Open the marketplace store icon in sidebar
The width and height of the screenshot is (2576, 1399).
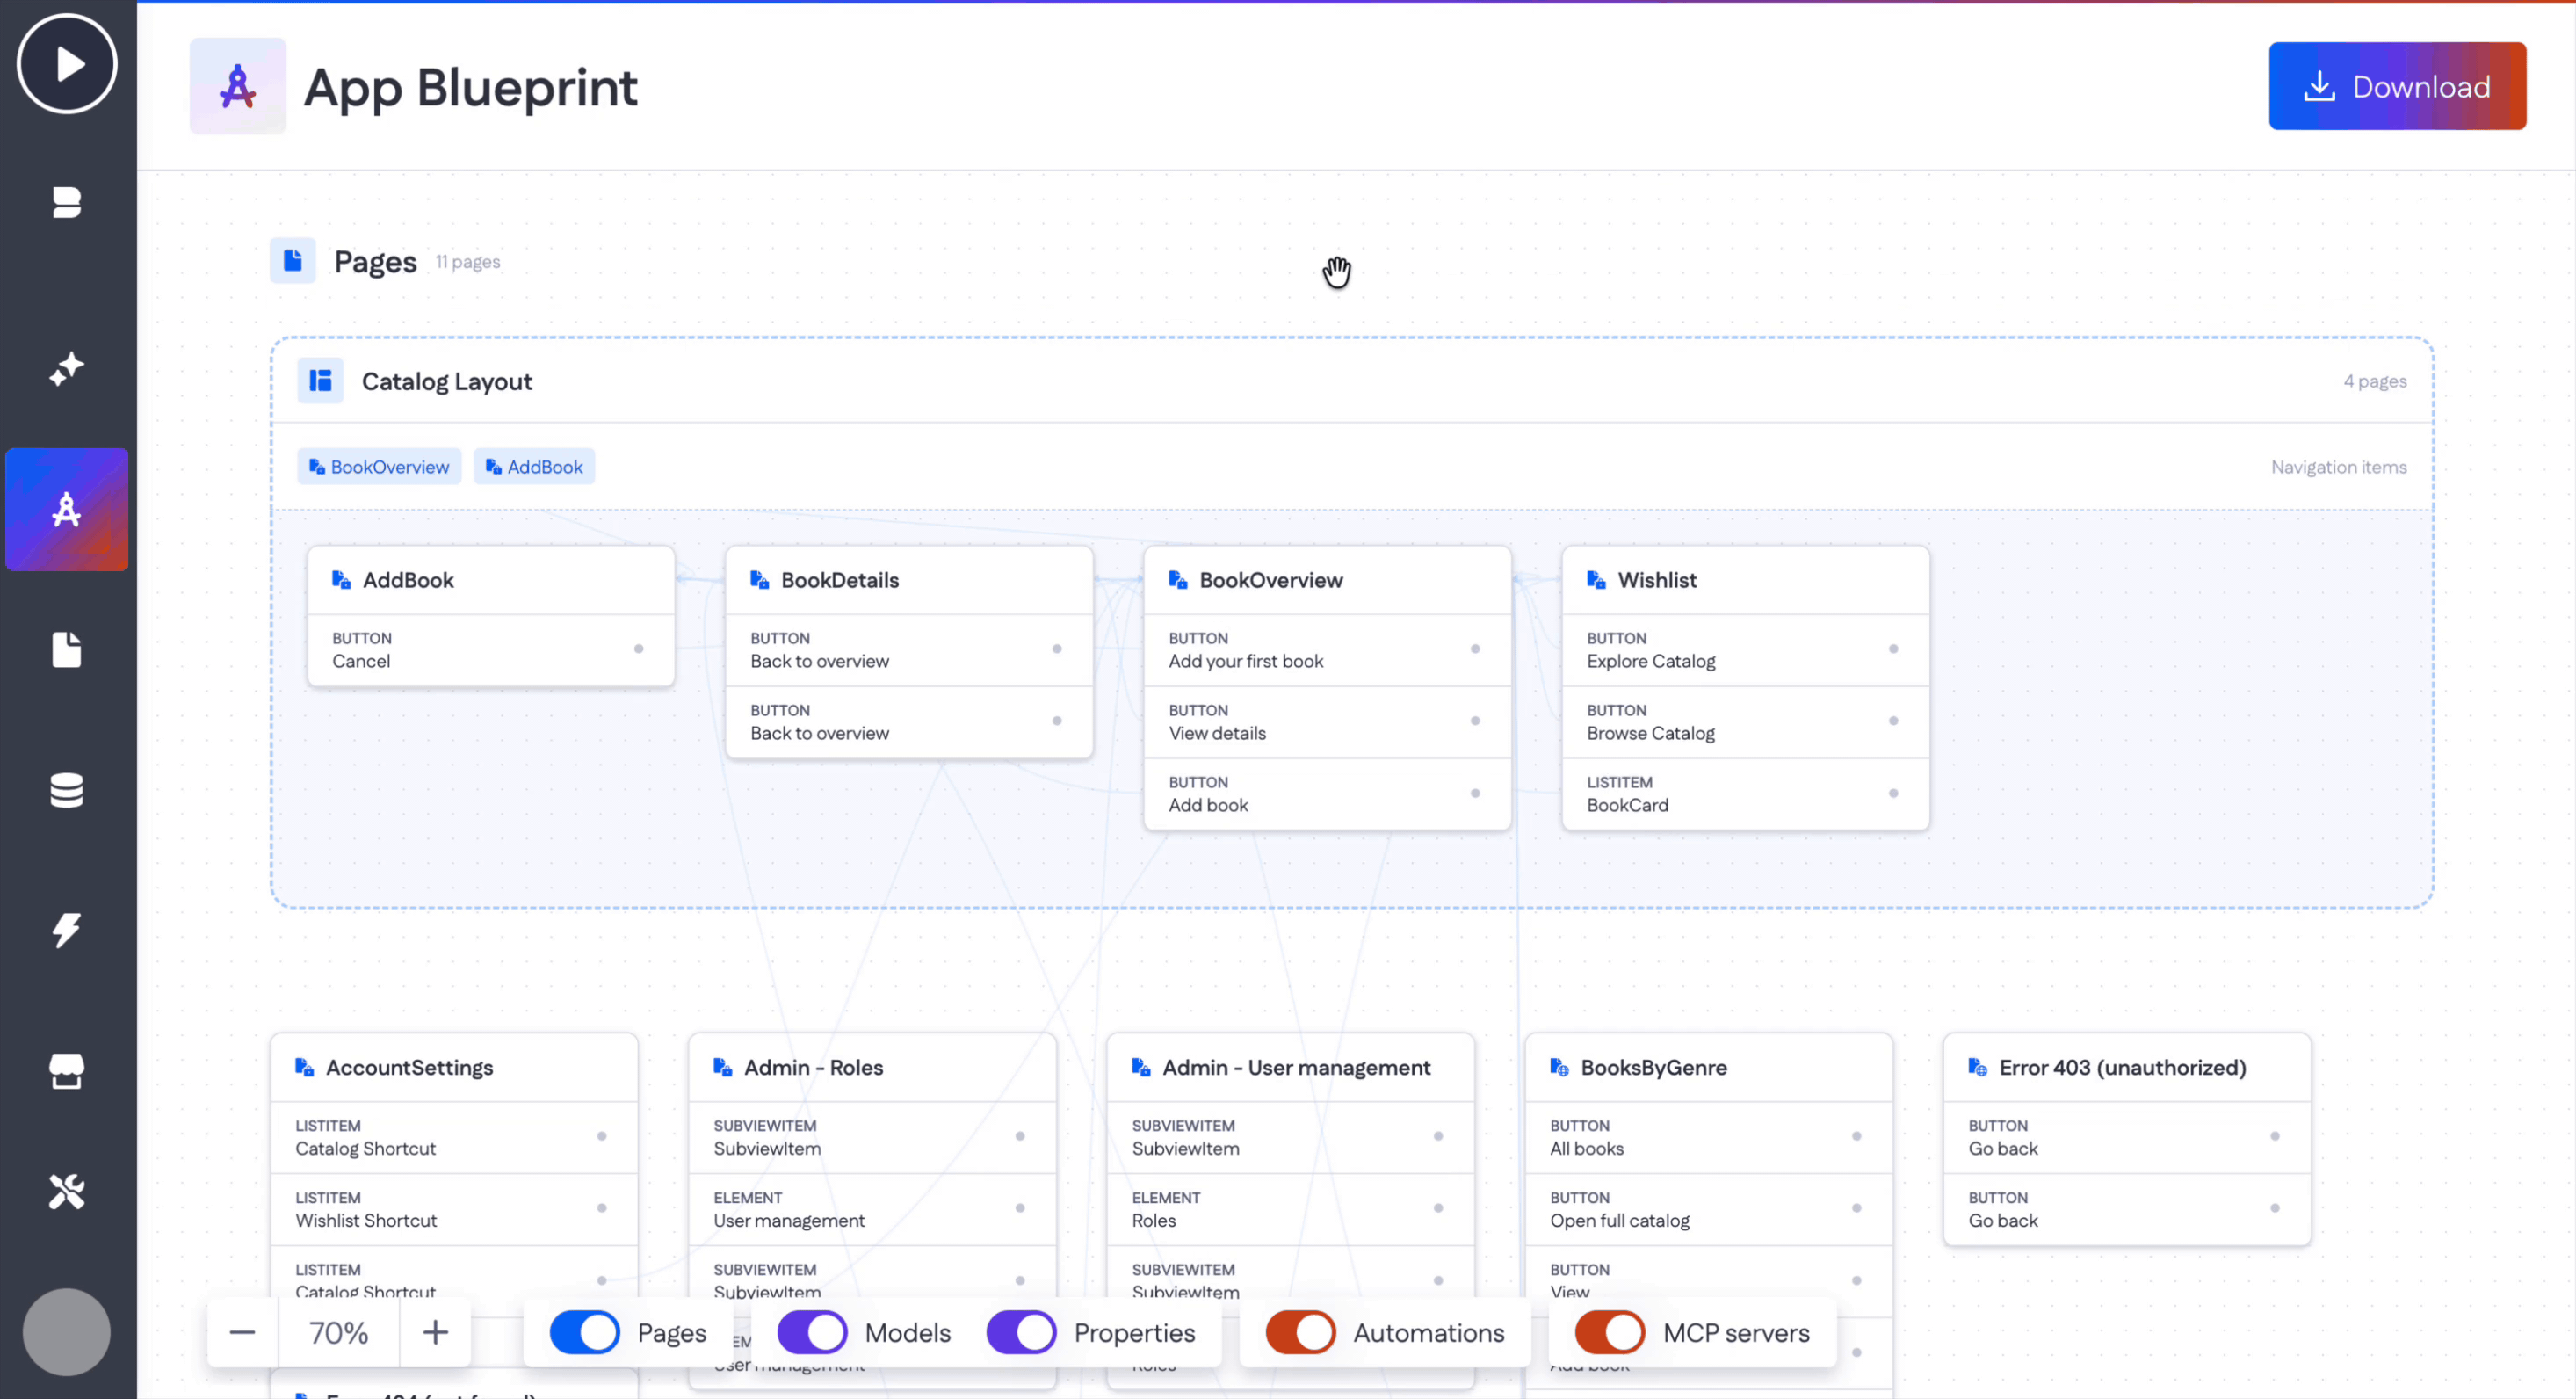pos(67,1071)
